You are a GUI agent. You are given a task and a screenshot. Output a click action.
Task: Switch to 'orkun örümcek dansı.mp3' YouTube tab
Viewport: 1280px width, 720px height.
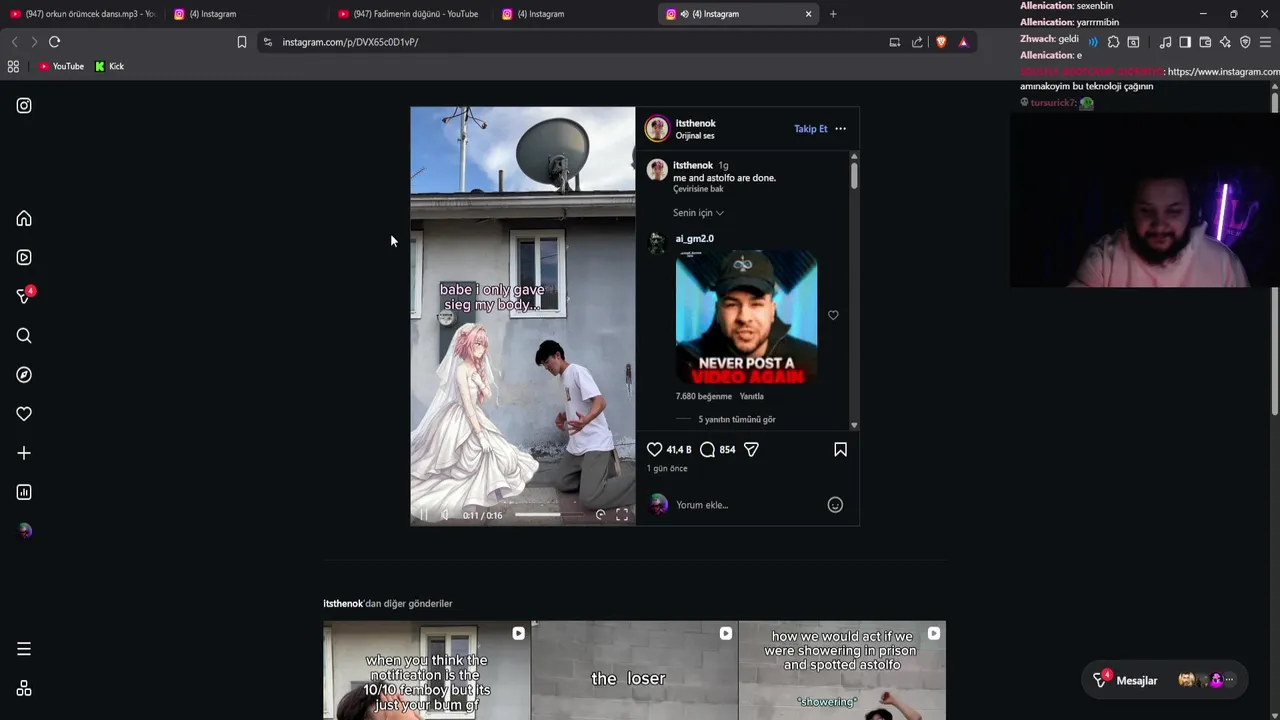(82, 14)
